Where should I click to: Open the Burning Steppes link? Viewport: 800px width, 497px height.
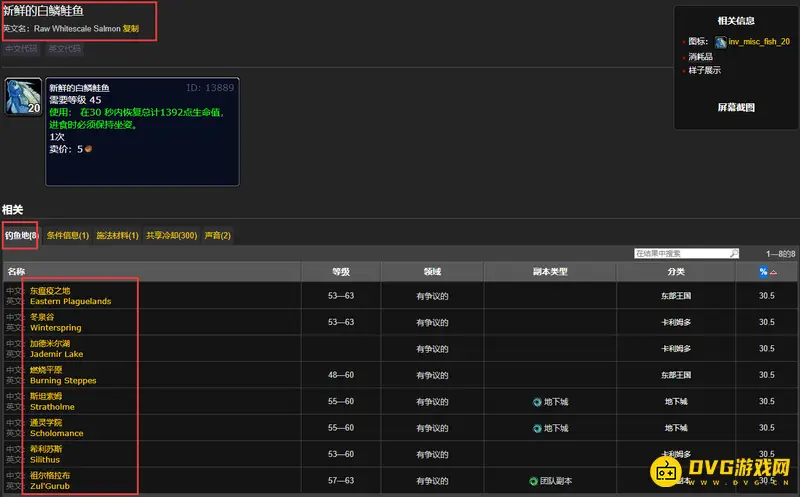[63, 381]
